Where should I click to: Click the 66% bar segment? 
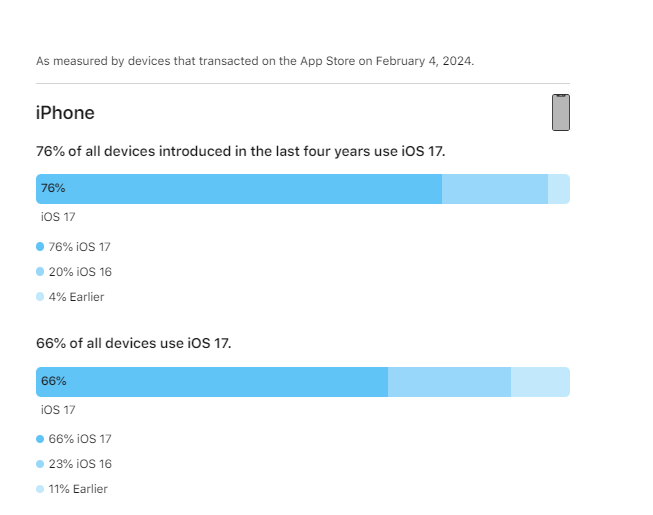pos(212,382)
